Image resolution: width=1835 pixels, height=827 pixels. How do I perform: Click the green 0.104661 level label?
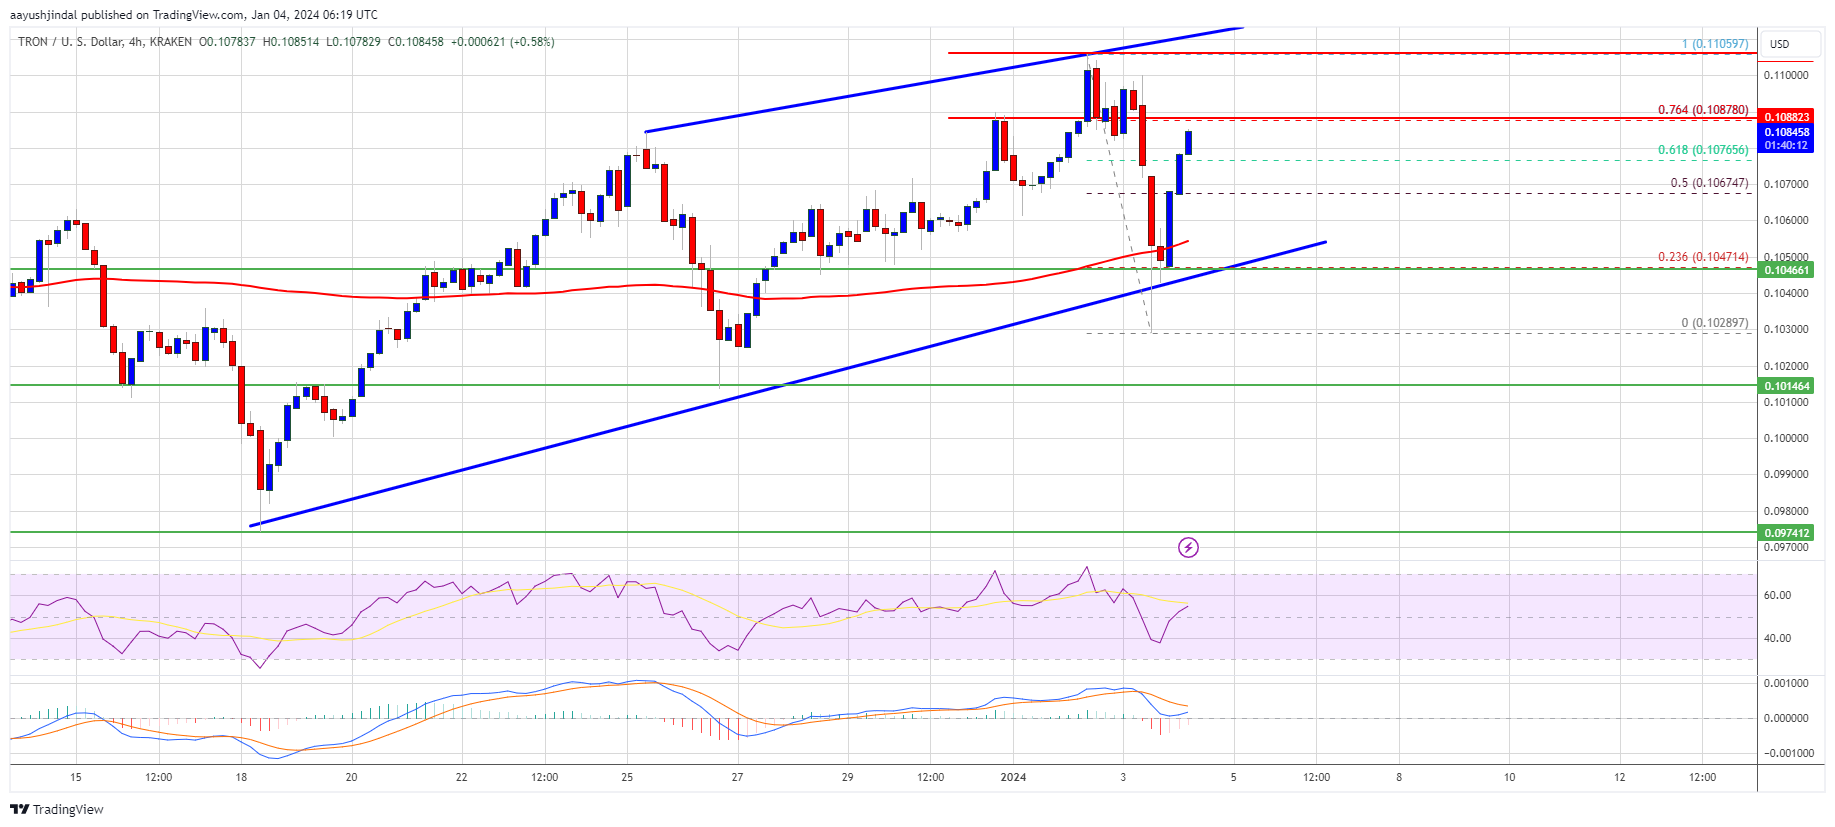[x=1786, y=270]
